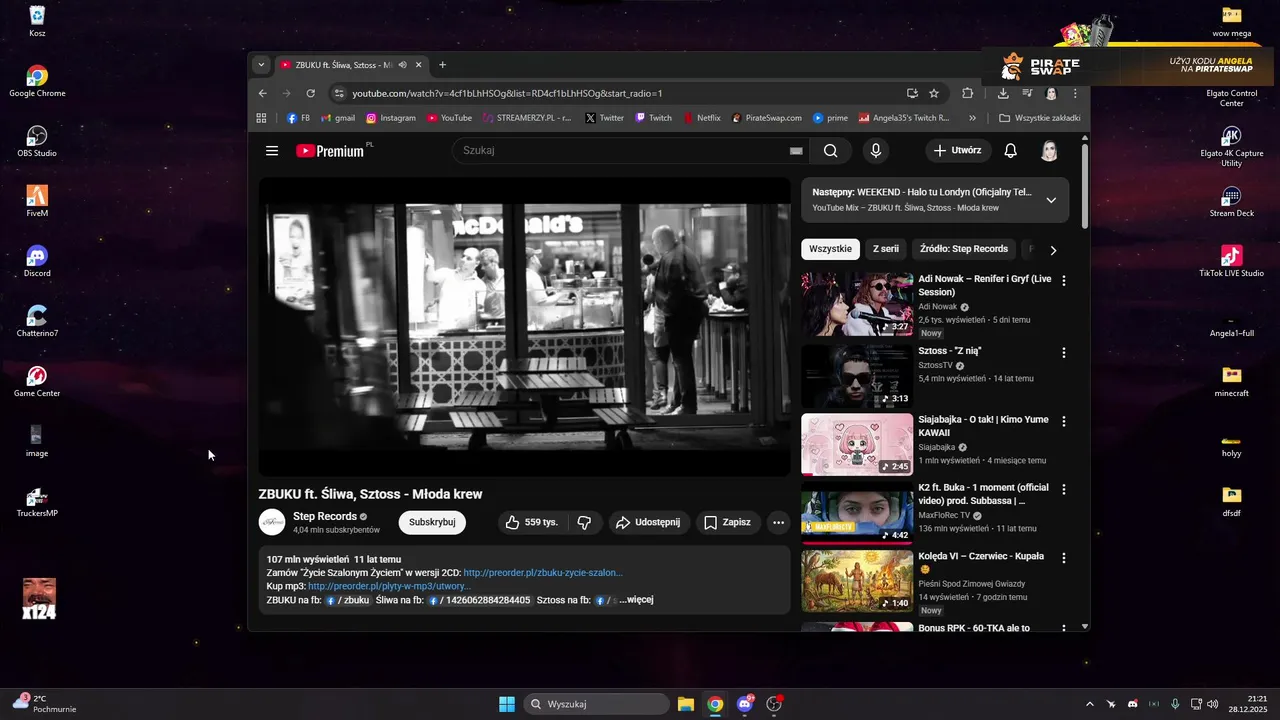Open options for Adi Nowak video
The width and height of the screenshot is (1280, 720).
pyautogui.click(x=1064, y=281)
